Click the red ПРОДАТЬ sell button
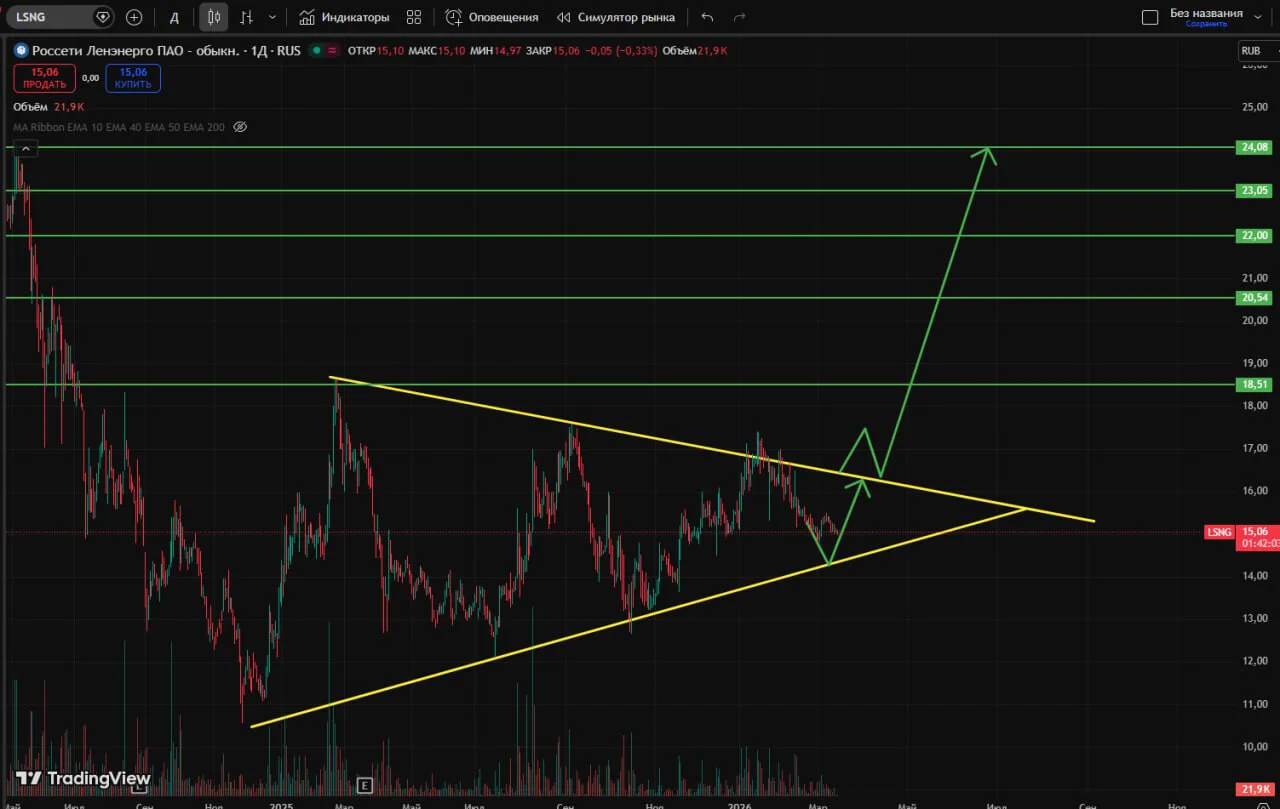Screen dimensions: 1280x809 pyautogui.click(x=44, y=78)
